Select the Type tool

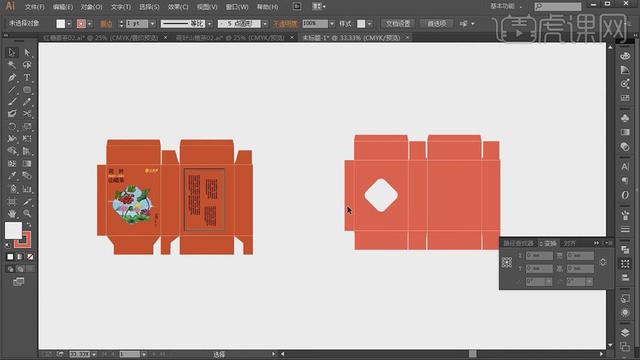click(x=27, y=77)
